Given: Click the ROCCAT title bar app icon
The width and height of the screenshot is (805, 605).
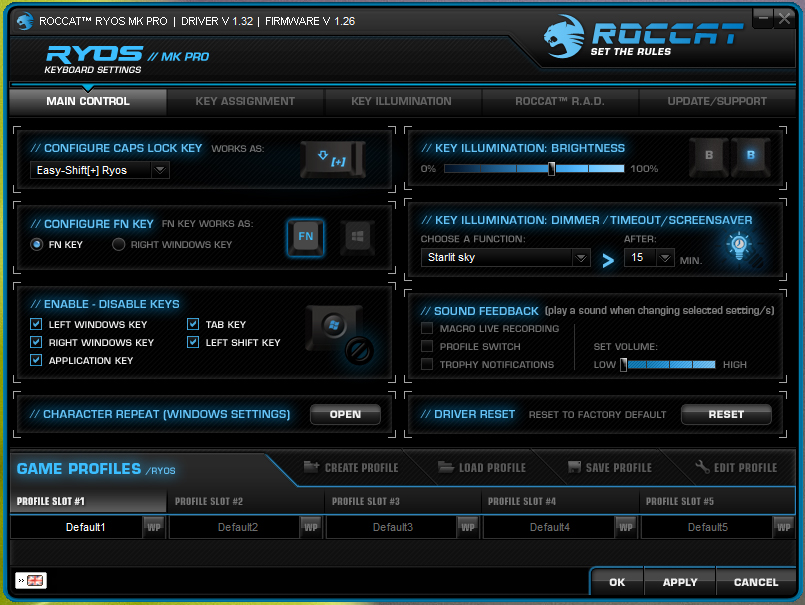Looking at the screenshot, I should click(24, 21).
